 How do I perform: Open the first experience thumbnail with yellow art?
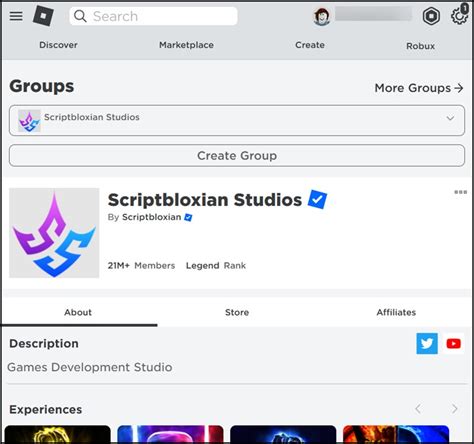coord(57,434)
